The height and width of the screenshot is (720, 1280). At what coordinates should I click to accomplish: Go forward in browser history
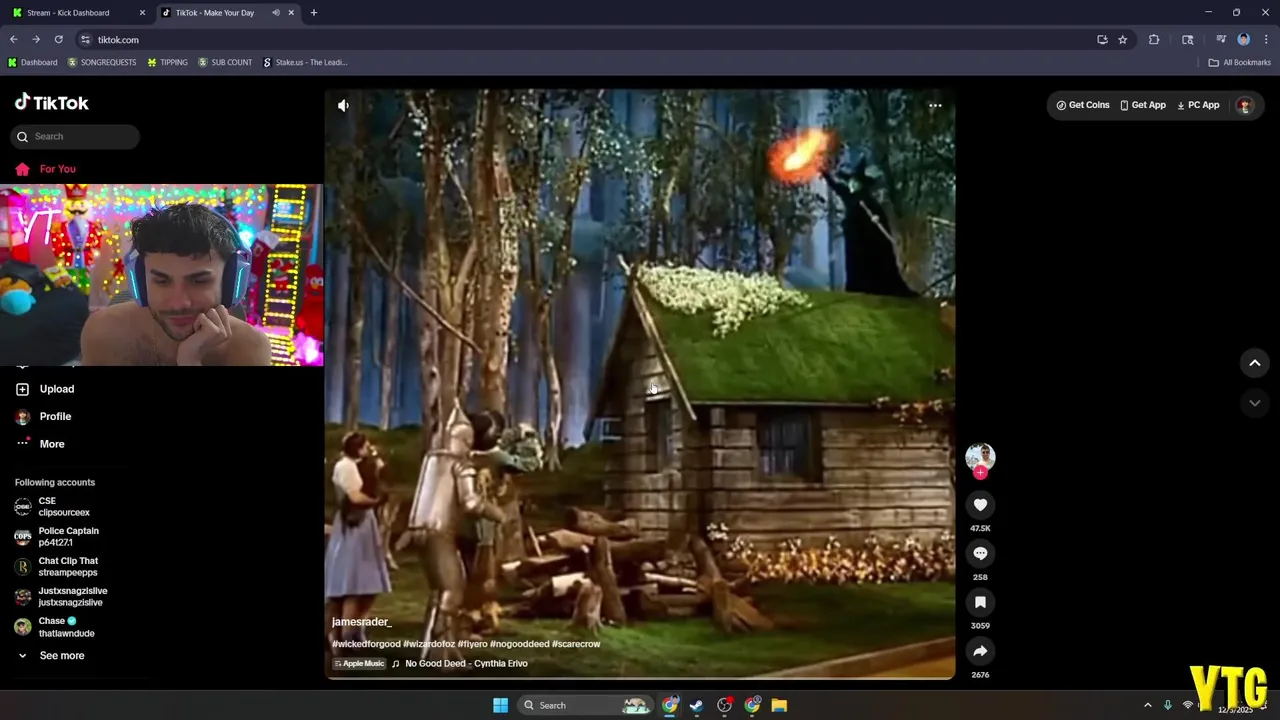[36, 40]
